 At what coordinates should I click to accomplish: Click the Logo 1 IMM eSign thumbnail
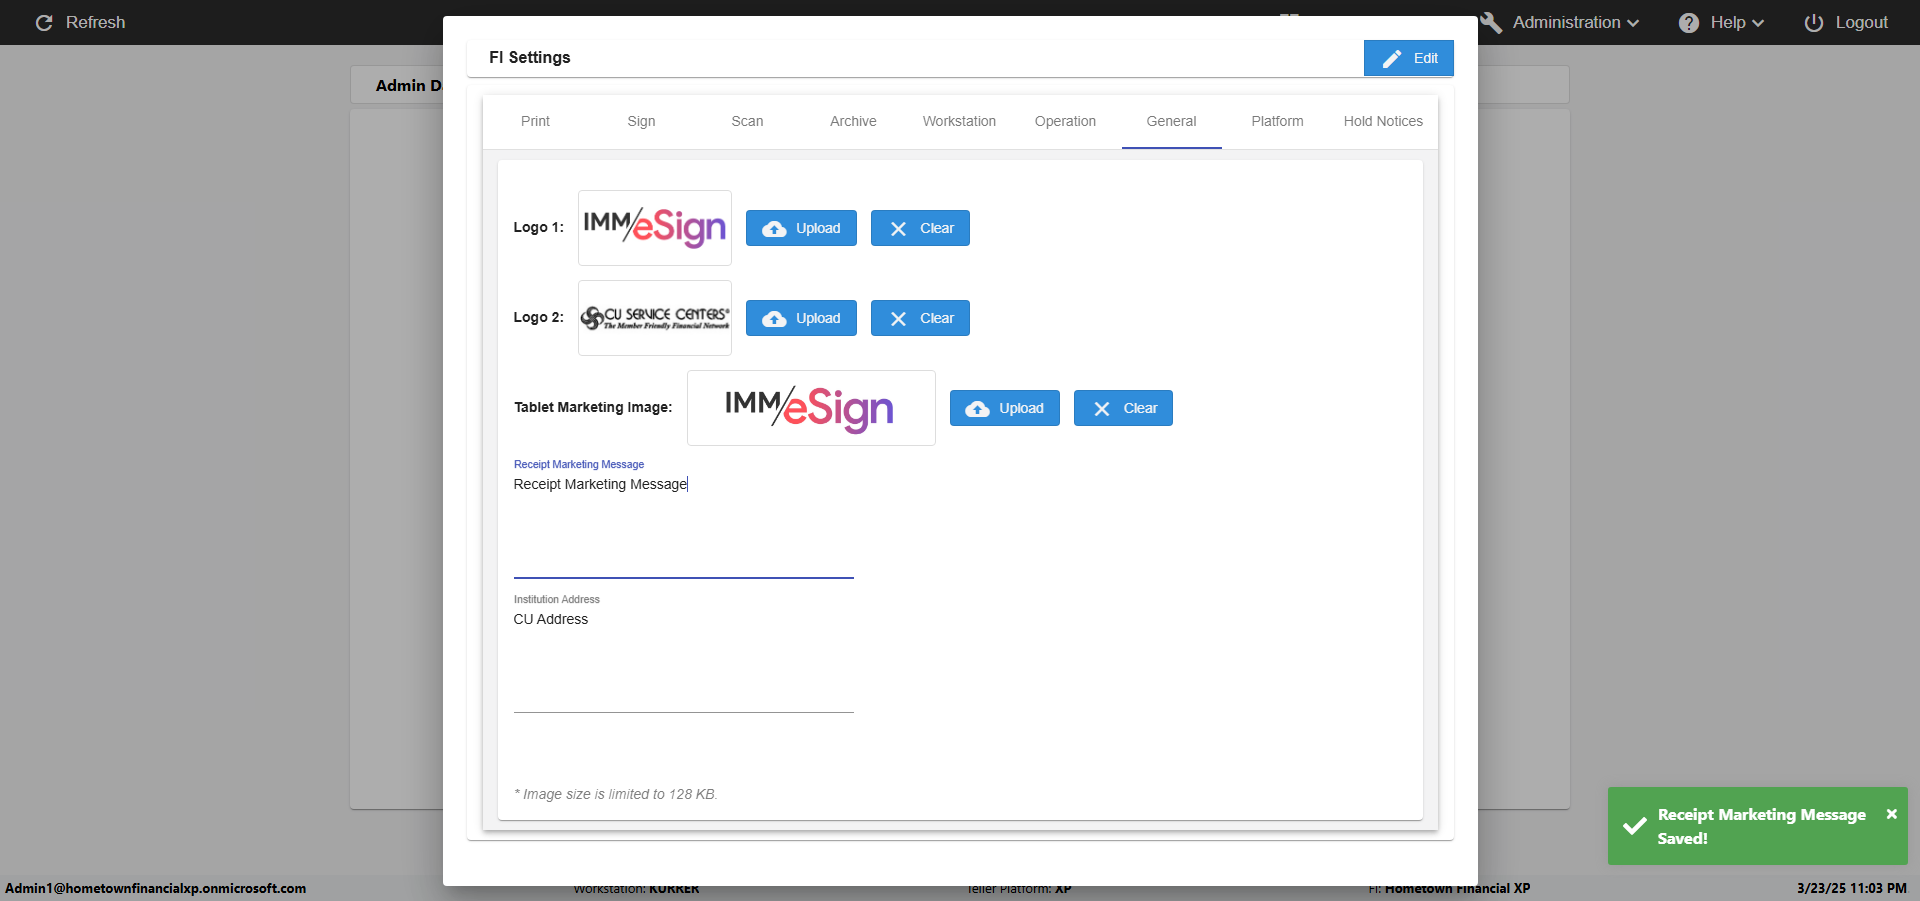pos(655,228)
